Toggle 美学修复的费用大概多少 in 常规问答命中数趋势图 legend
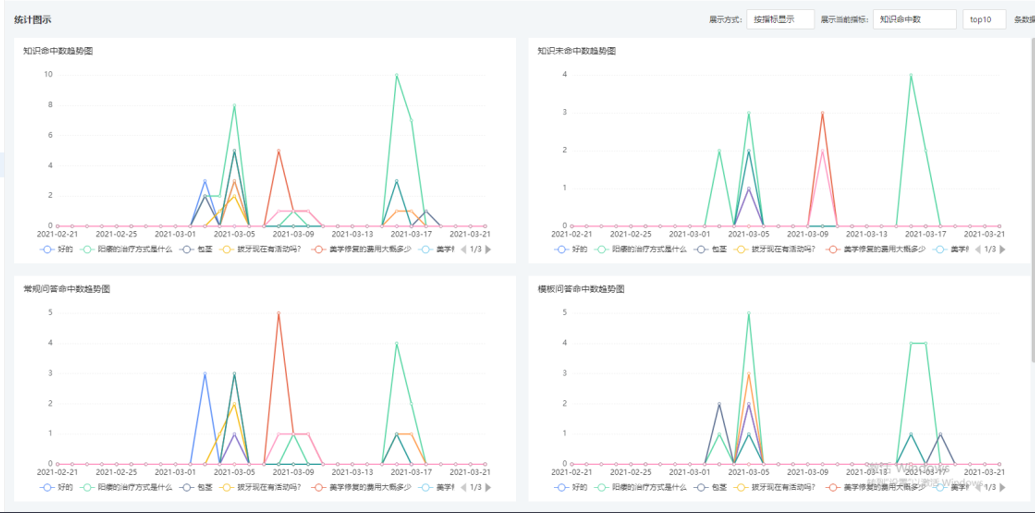 (362, 487)
